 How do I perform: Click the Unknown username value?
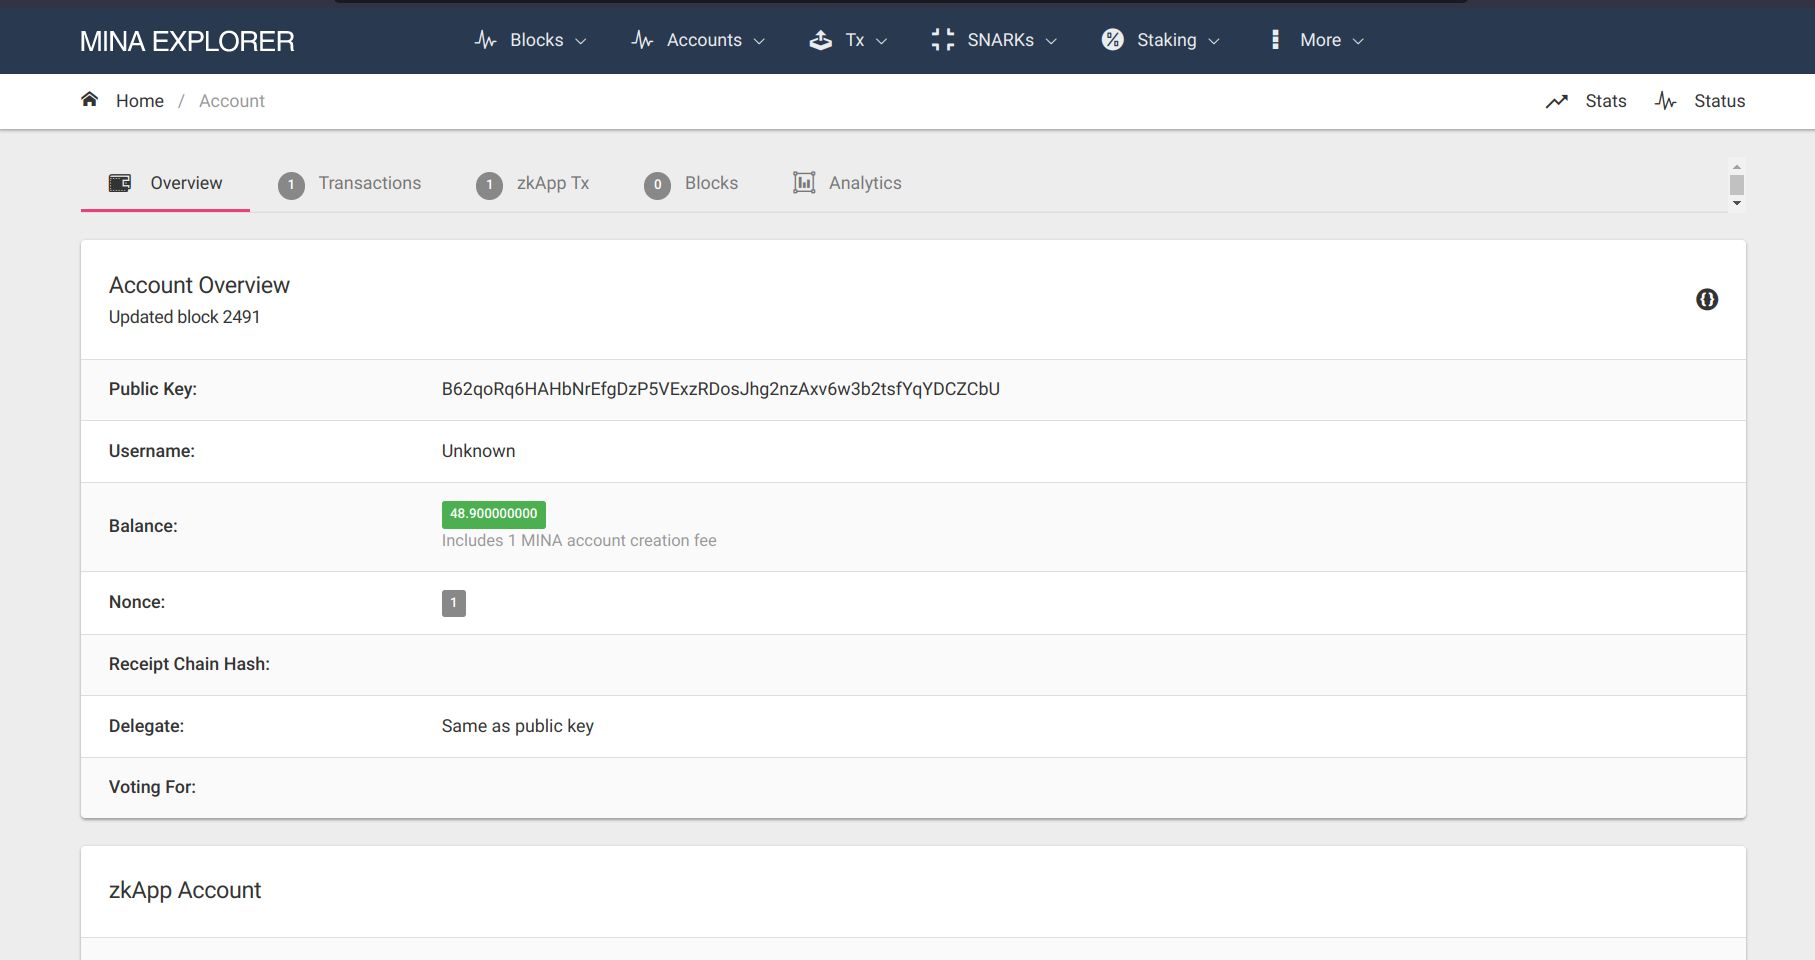[x=478, y=451]
